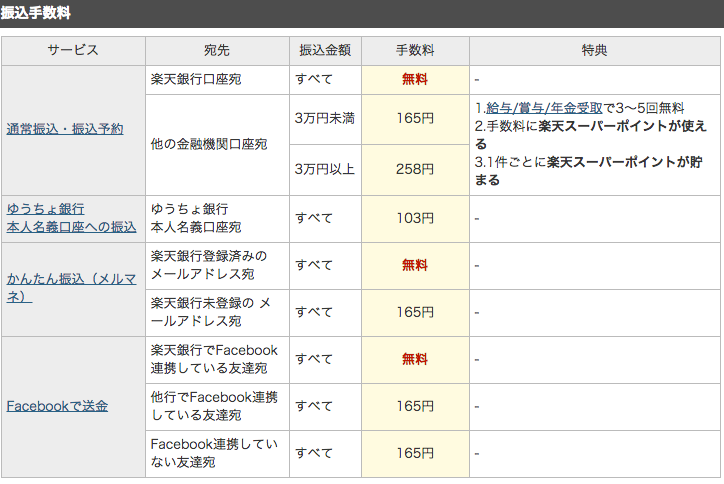Viewport: 724px width, 484px height.
Task: Open the Facebookで送金 link
Action: (x=57, y=406)
